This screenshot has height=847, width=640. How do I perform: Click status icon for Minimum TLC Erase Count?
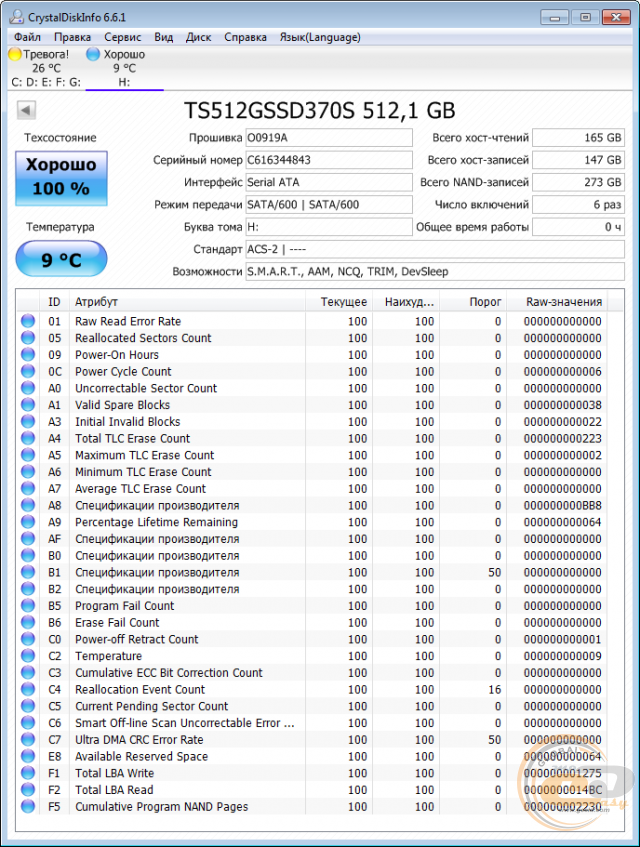point(28,472)
